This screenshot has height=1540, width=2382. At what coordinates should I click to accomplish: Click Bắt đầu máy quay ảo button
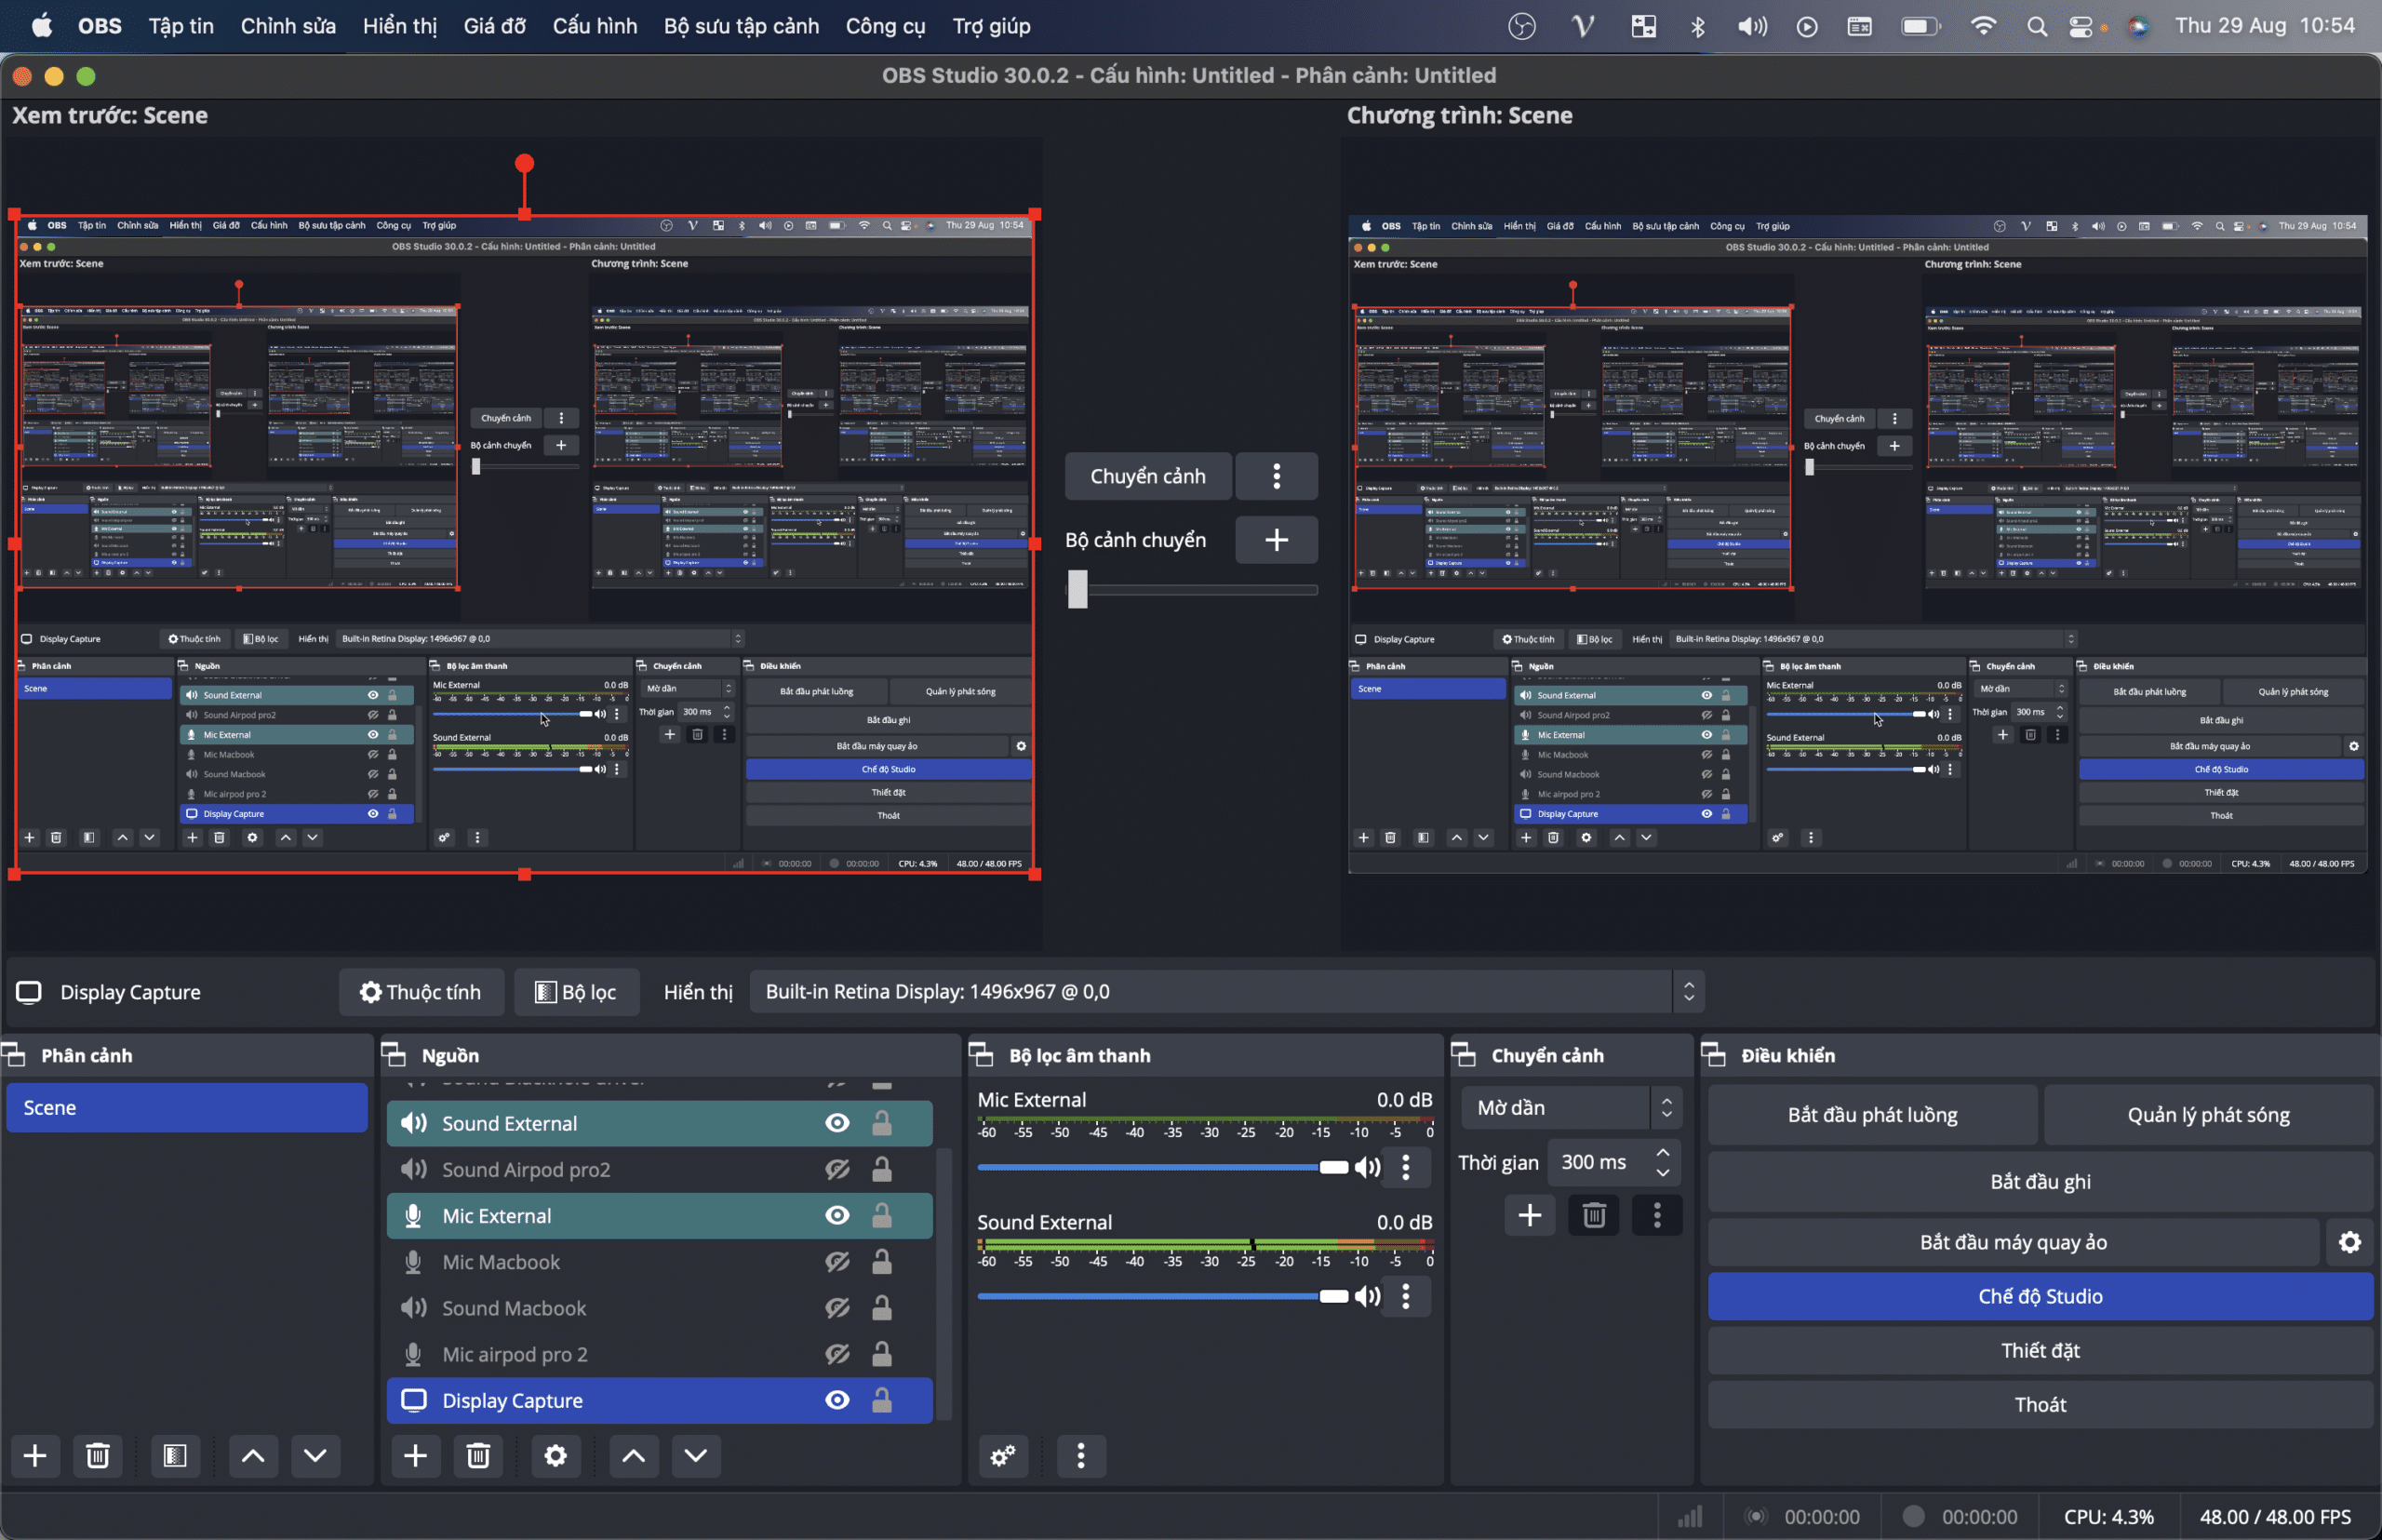coord(2013,1242)
